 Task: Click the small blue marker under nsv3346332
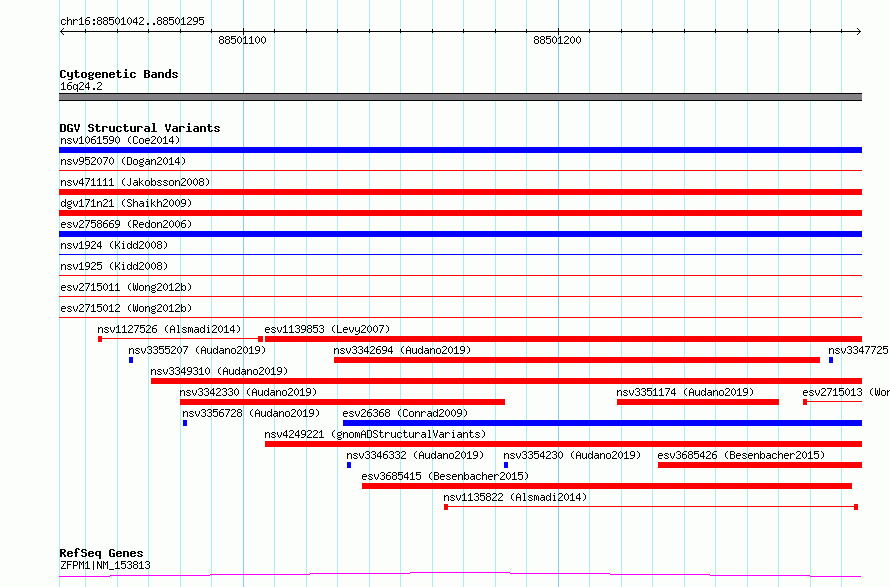point(349,465)
